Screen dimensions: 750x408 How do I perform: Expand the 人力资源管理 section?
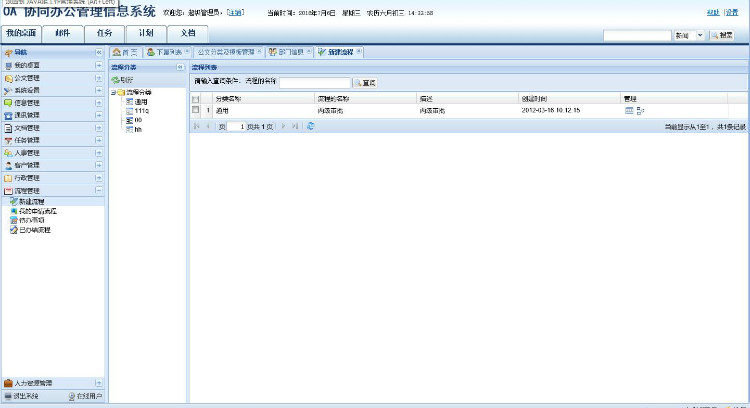coord(99,383)
